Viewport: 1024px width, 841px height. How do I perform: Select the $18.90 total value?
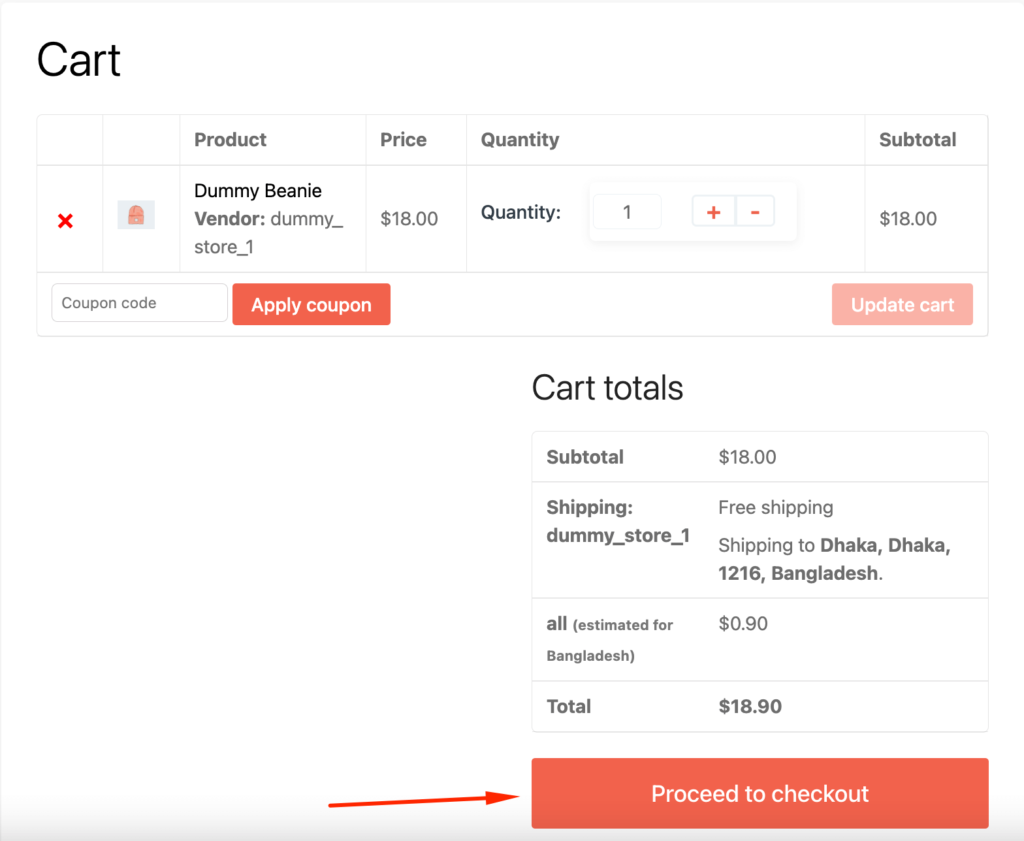point(750,706)
